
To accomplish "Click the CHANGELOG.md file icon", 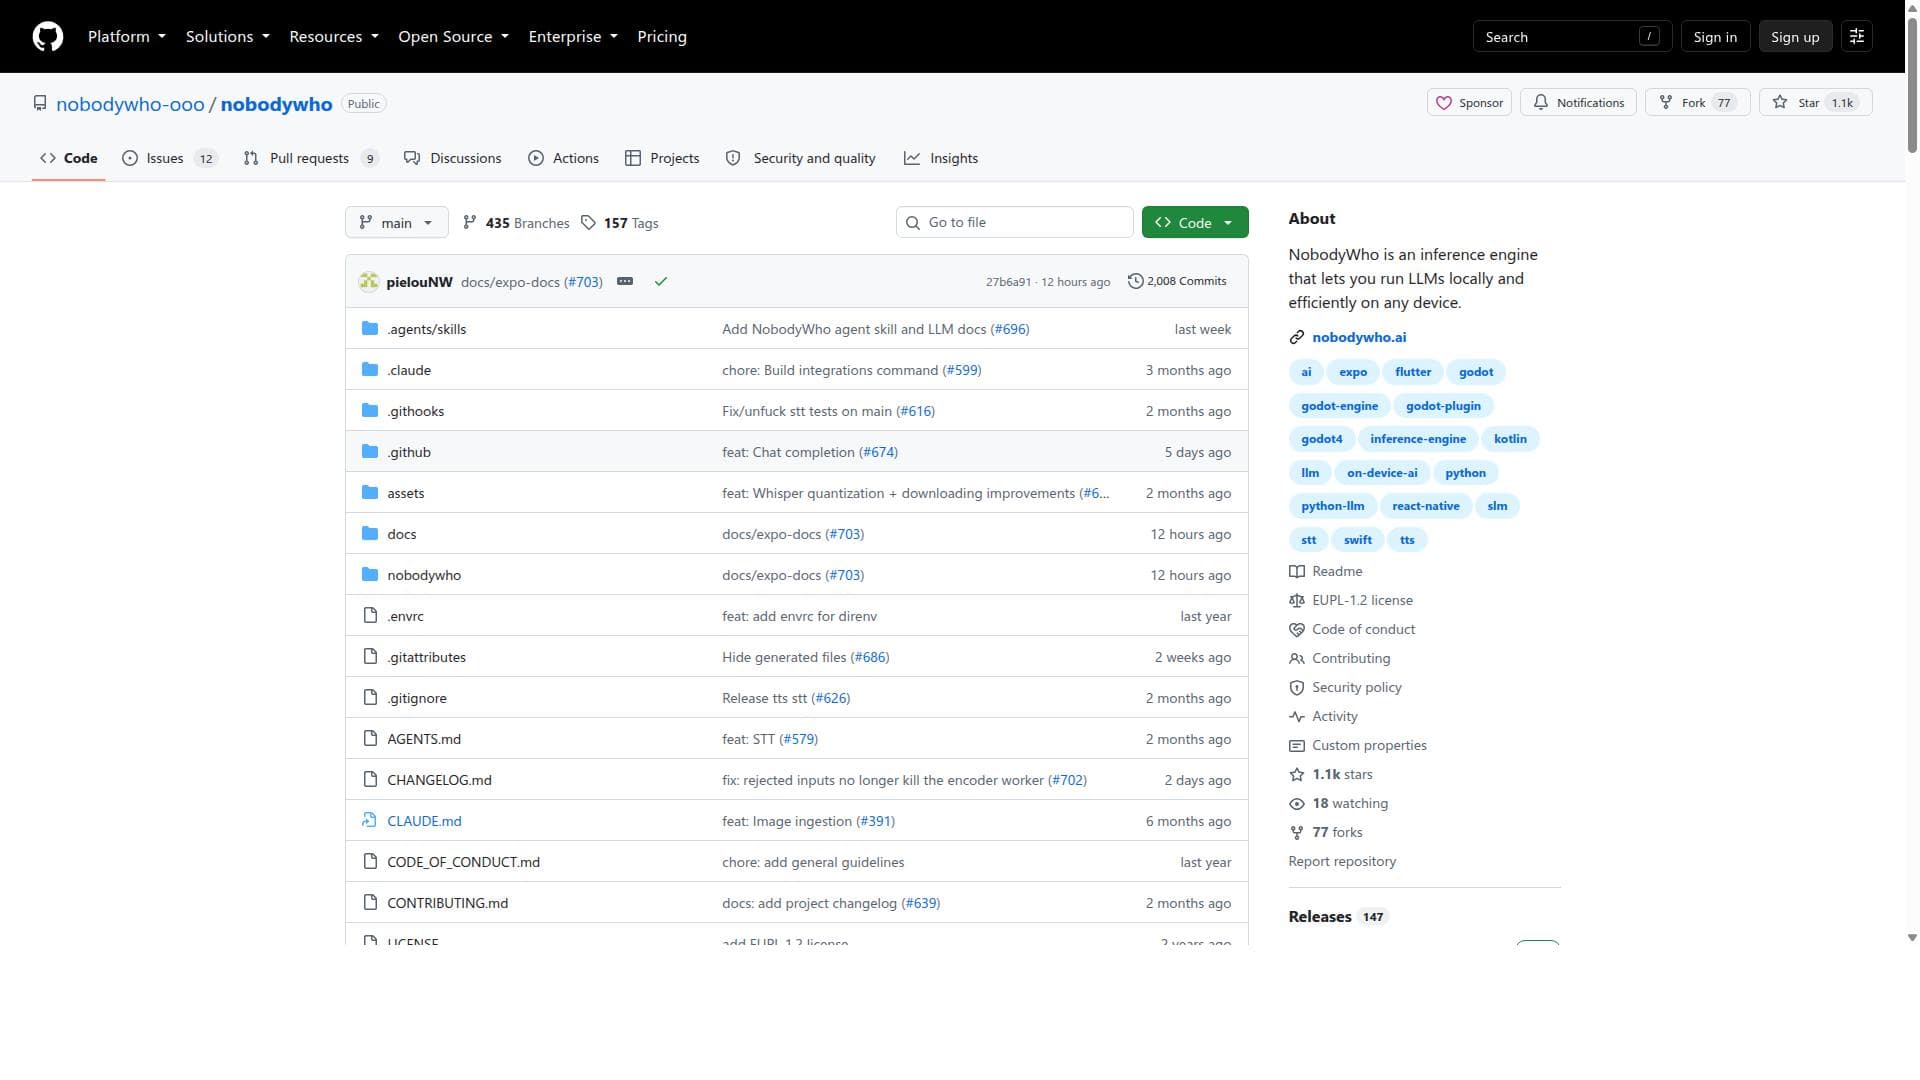I will pos(370,780).
